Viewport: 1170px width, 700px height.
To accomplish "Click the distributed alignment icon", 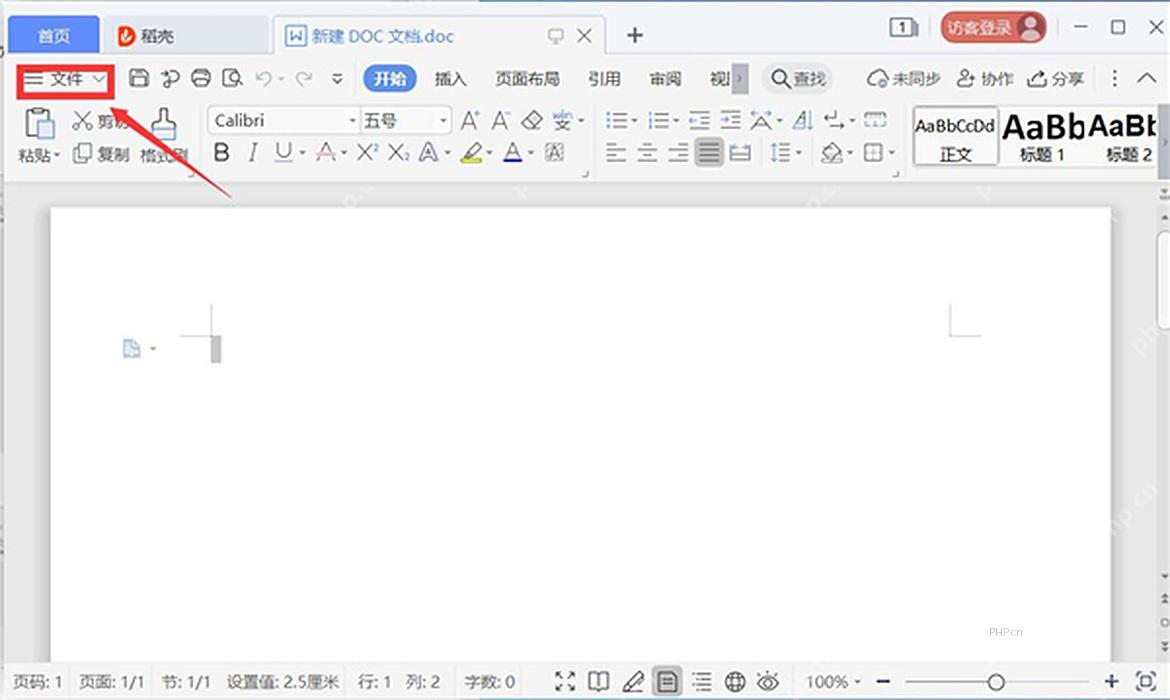I will coord(740,154).
